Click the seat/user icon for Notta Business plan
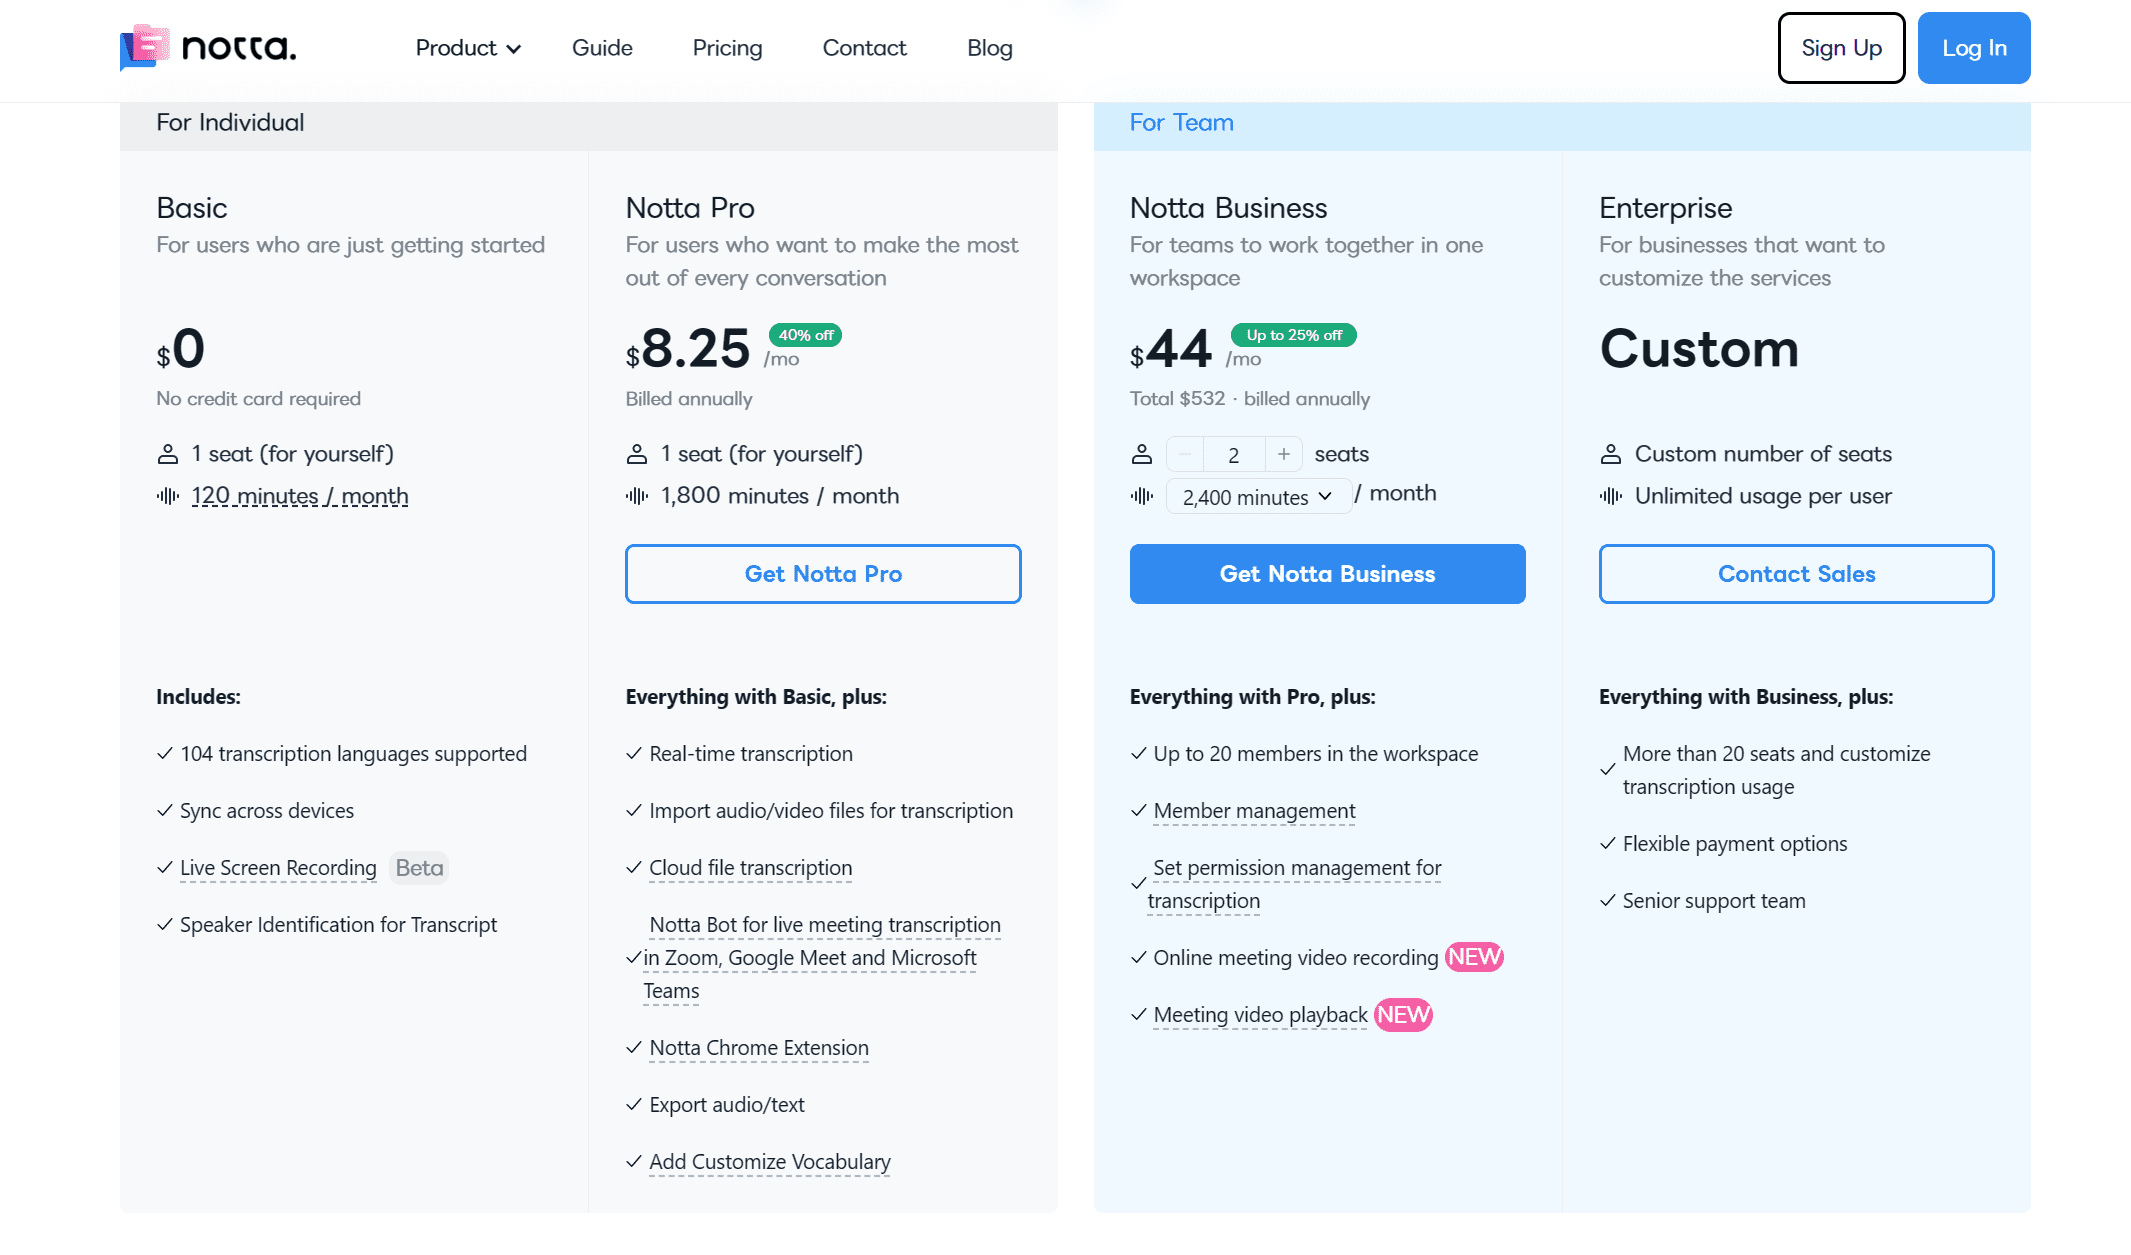The height and width of the screenshot is (1255, 2131). point(1141,451)
